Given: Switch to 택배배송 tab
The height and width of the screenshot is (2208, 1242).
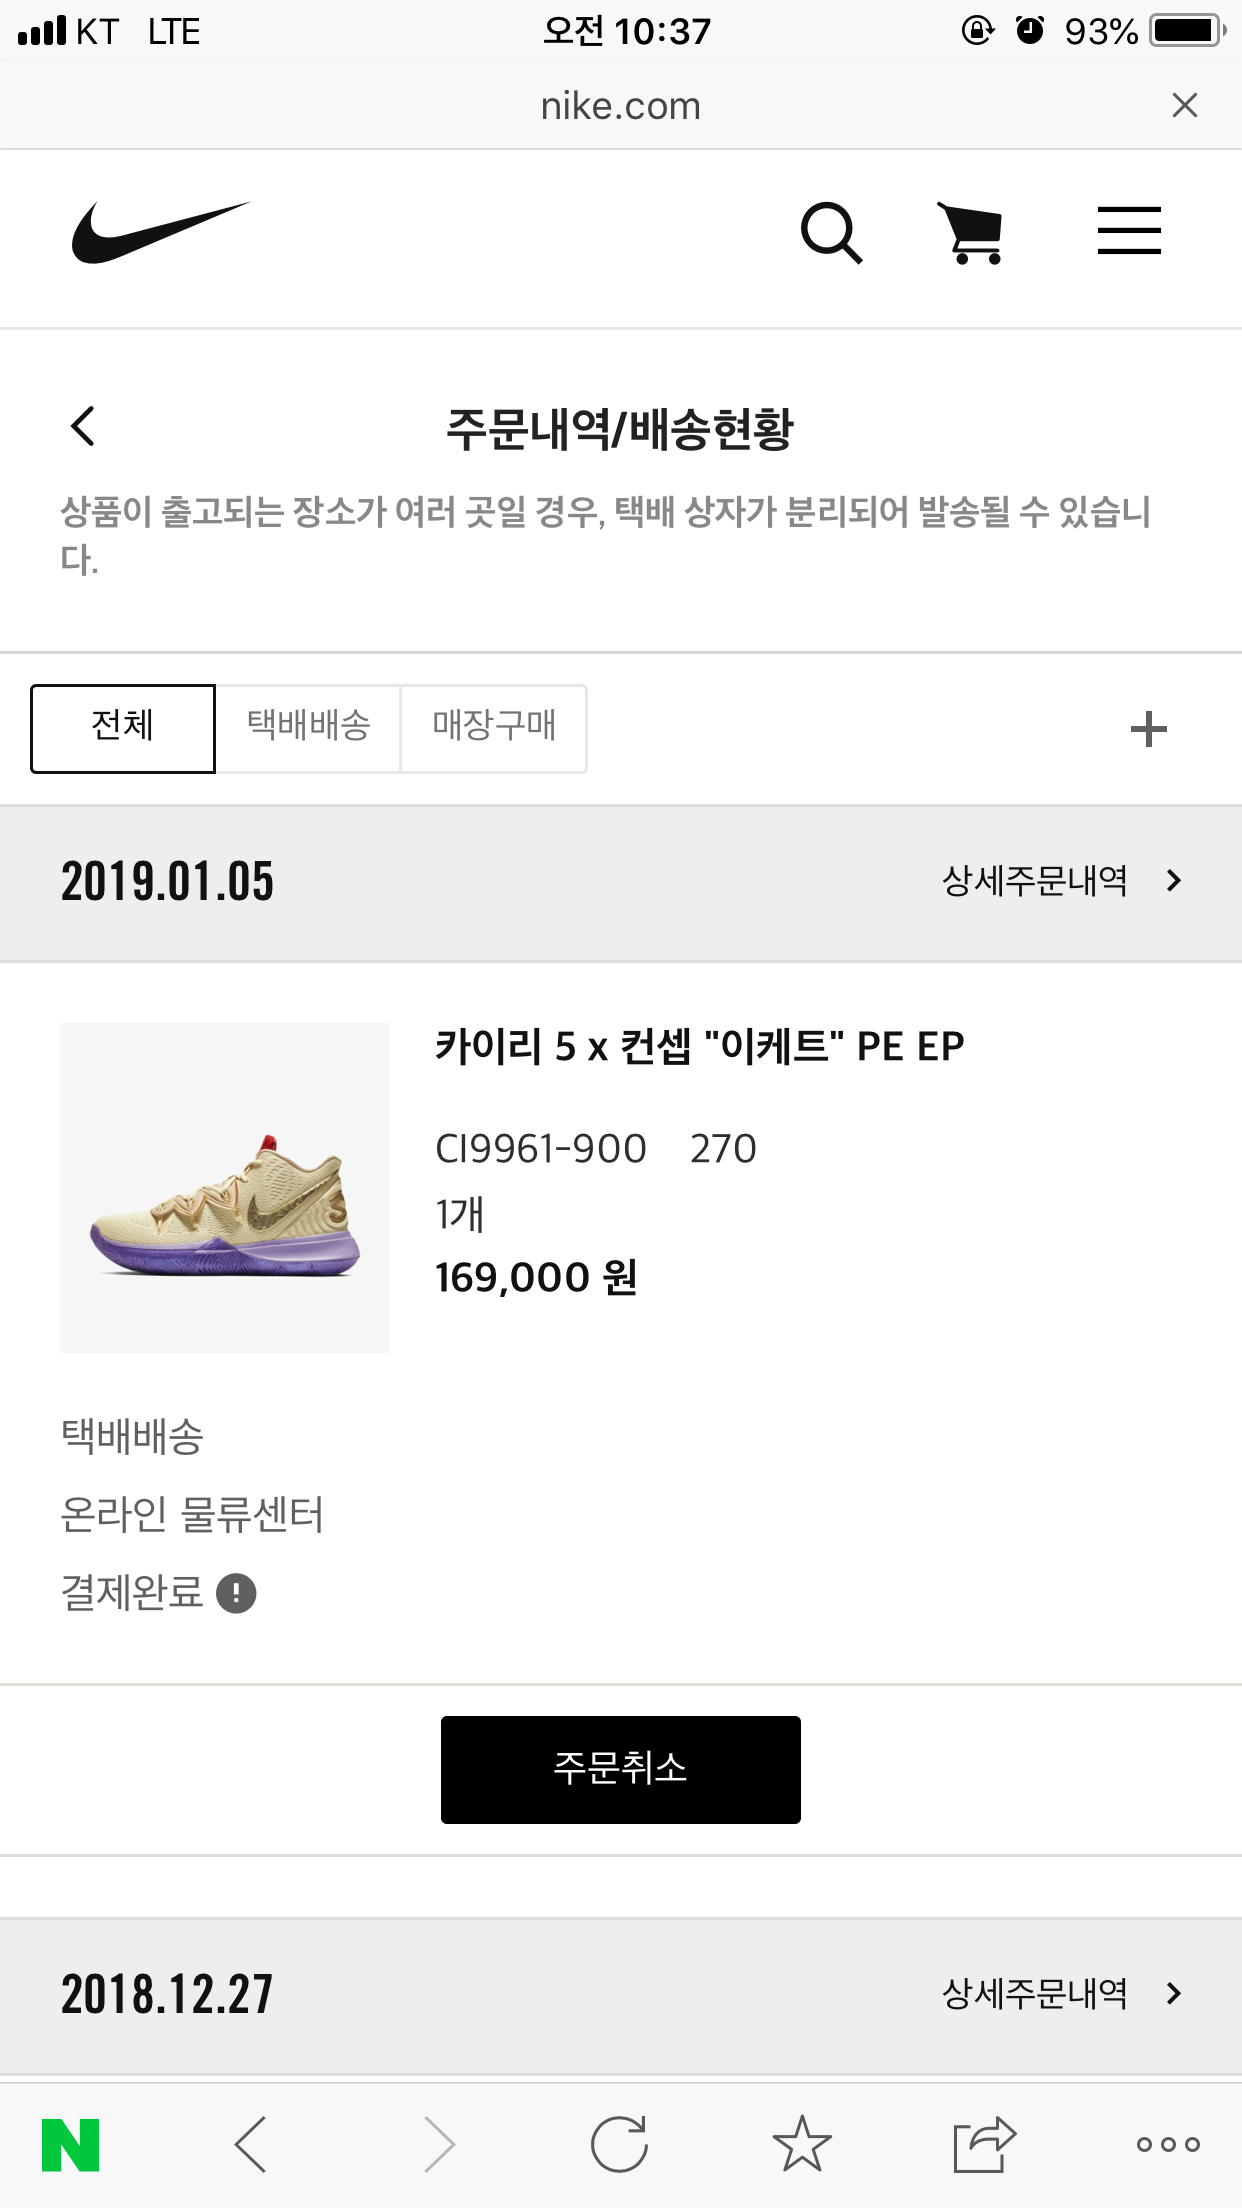Looking at the screenshot, I should click(x=308, y=728).
